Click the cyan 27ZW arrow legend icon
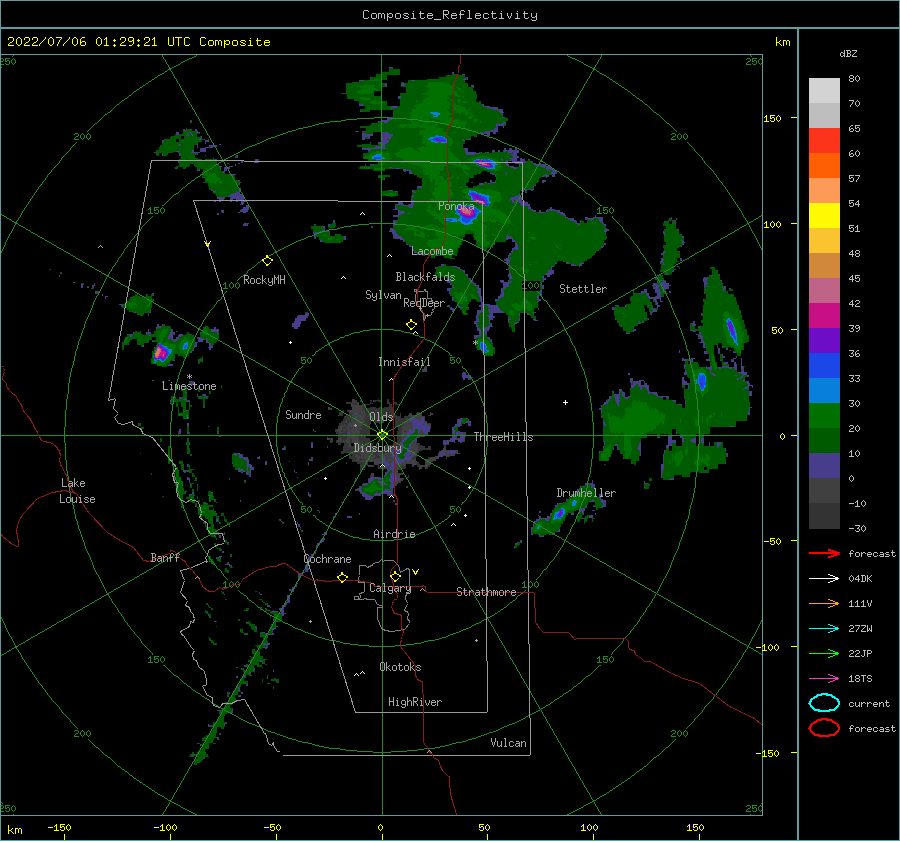Viewport: 900px width, 841px height. [x=824, y=629]
